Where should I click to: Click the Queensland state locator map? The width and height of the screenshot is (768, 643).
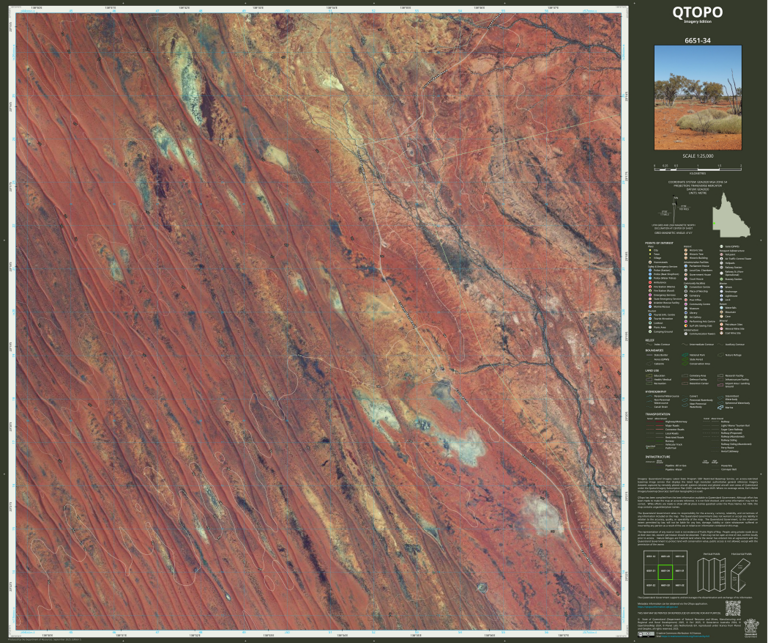click(731, 214)
